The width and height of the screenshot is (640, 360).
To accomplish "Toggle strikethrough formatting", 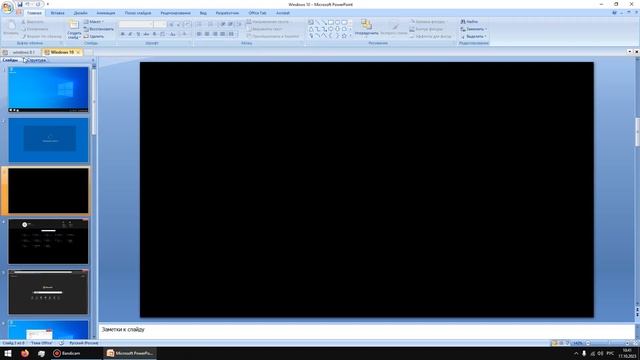I will 146,34.
